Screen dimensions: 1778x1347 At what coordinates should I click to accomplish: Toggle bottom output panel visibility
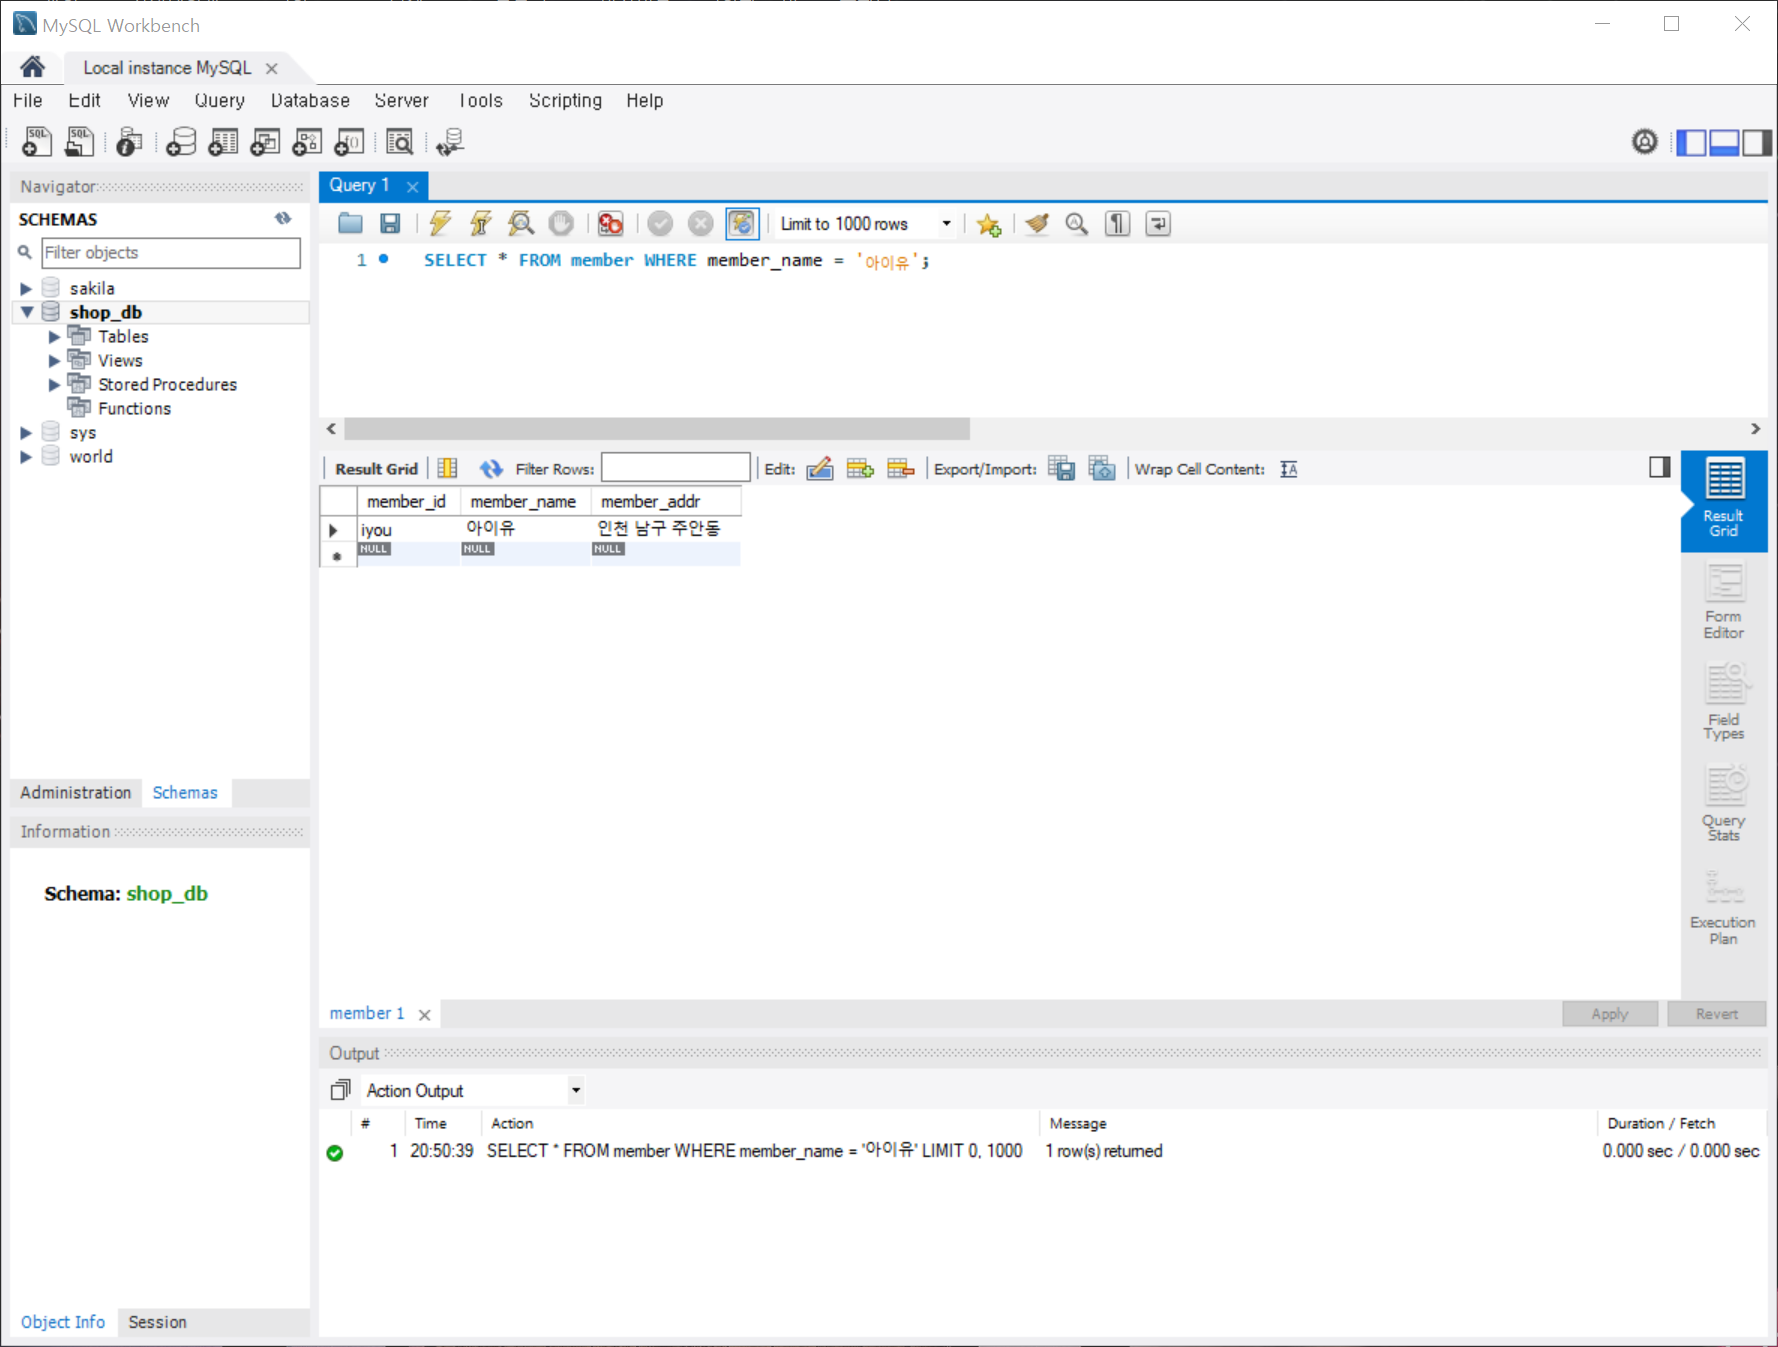pyautogui.click(x=1724, y=143)
